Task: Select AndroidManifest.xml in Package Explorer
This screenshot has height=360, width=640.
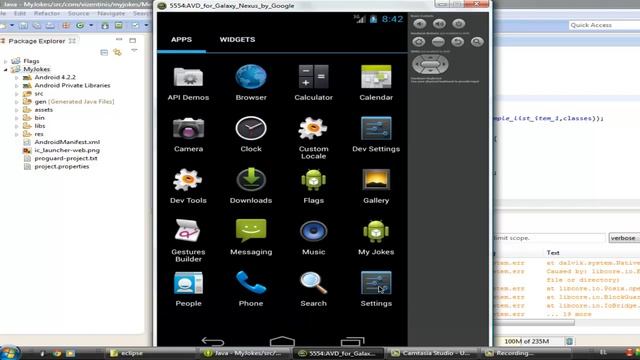Action: [x=67, y=142]
